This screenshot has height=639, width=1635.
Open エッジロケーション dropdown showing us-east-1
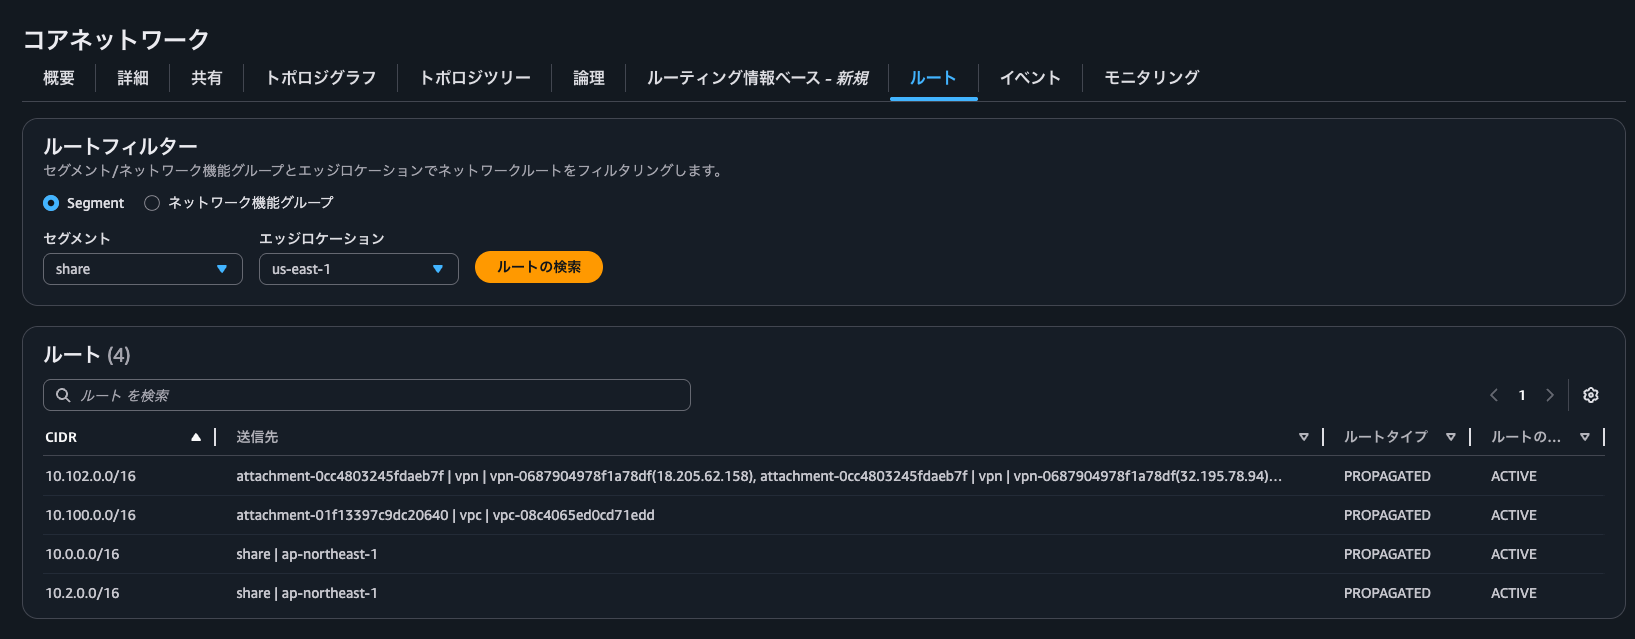point(358,269)
